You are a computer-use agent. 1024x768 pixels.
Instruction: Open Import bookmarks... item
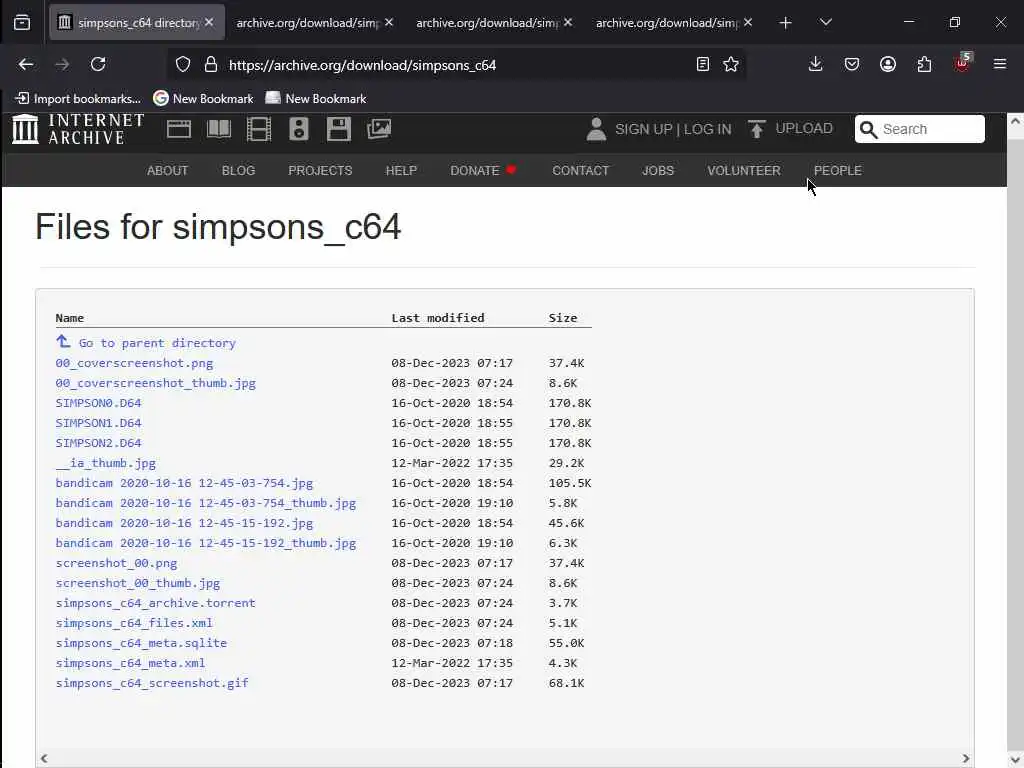78,99
